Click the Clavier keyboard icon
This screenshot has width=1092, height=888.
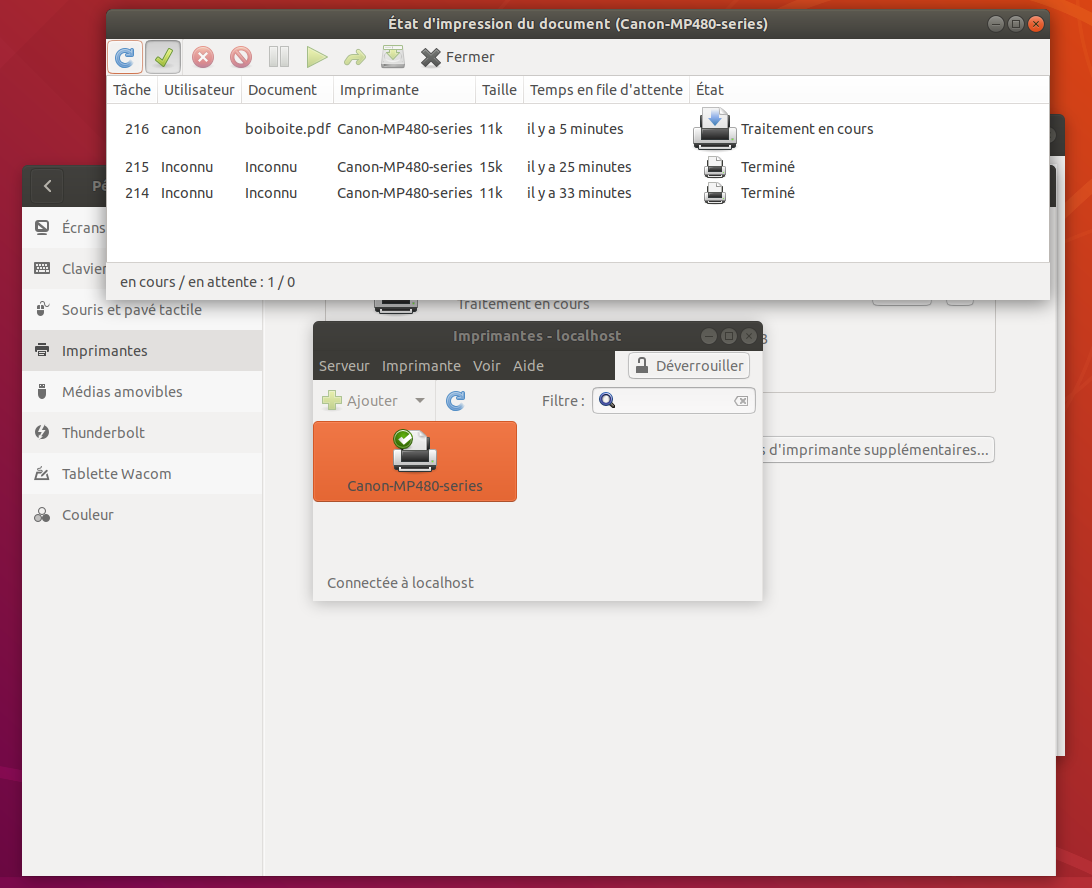click(42, 268)
